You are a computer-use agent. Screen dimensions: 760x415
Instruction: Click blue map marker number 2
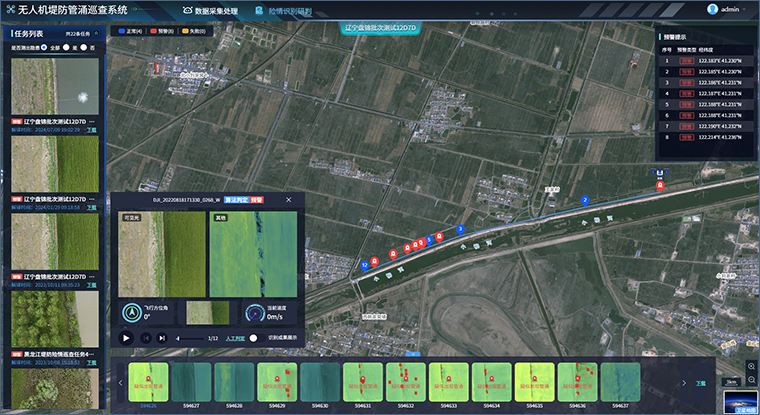coord(585,201)
